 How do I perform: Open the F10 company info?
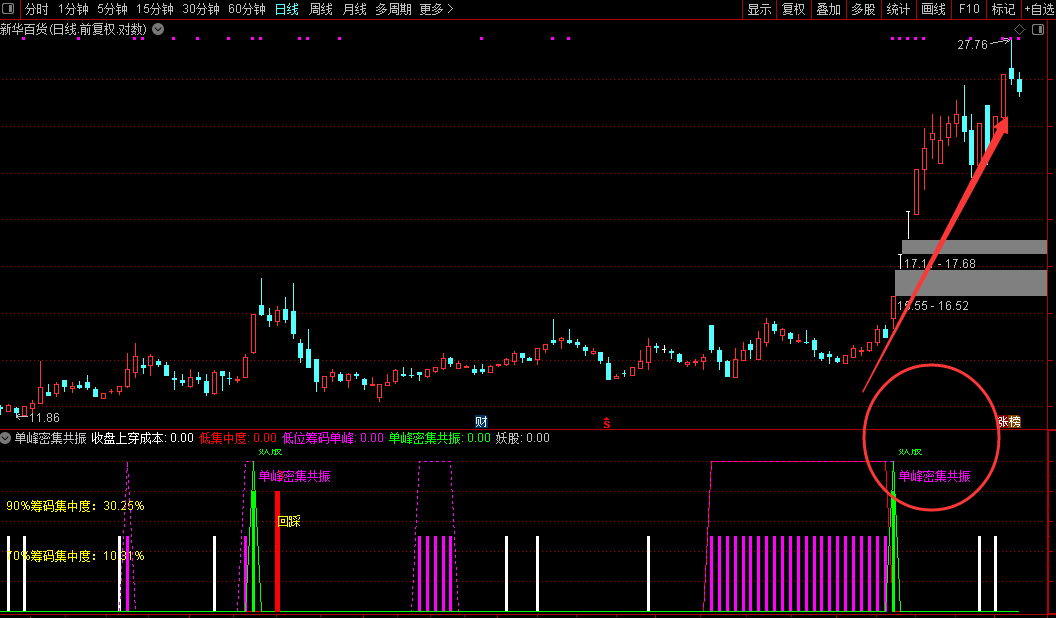pyautogui.click(x=968, y=9)
